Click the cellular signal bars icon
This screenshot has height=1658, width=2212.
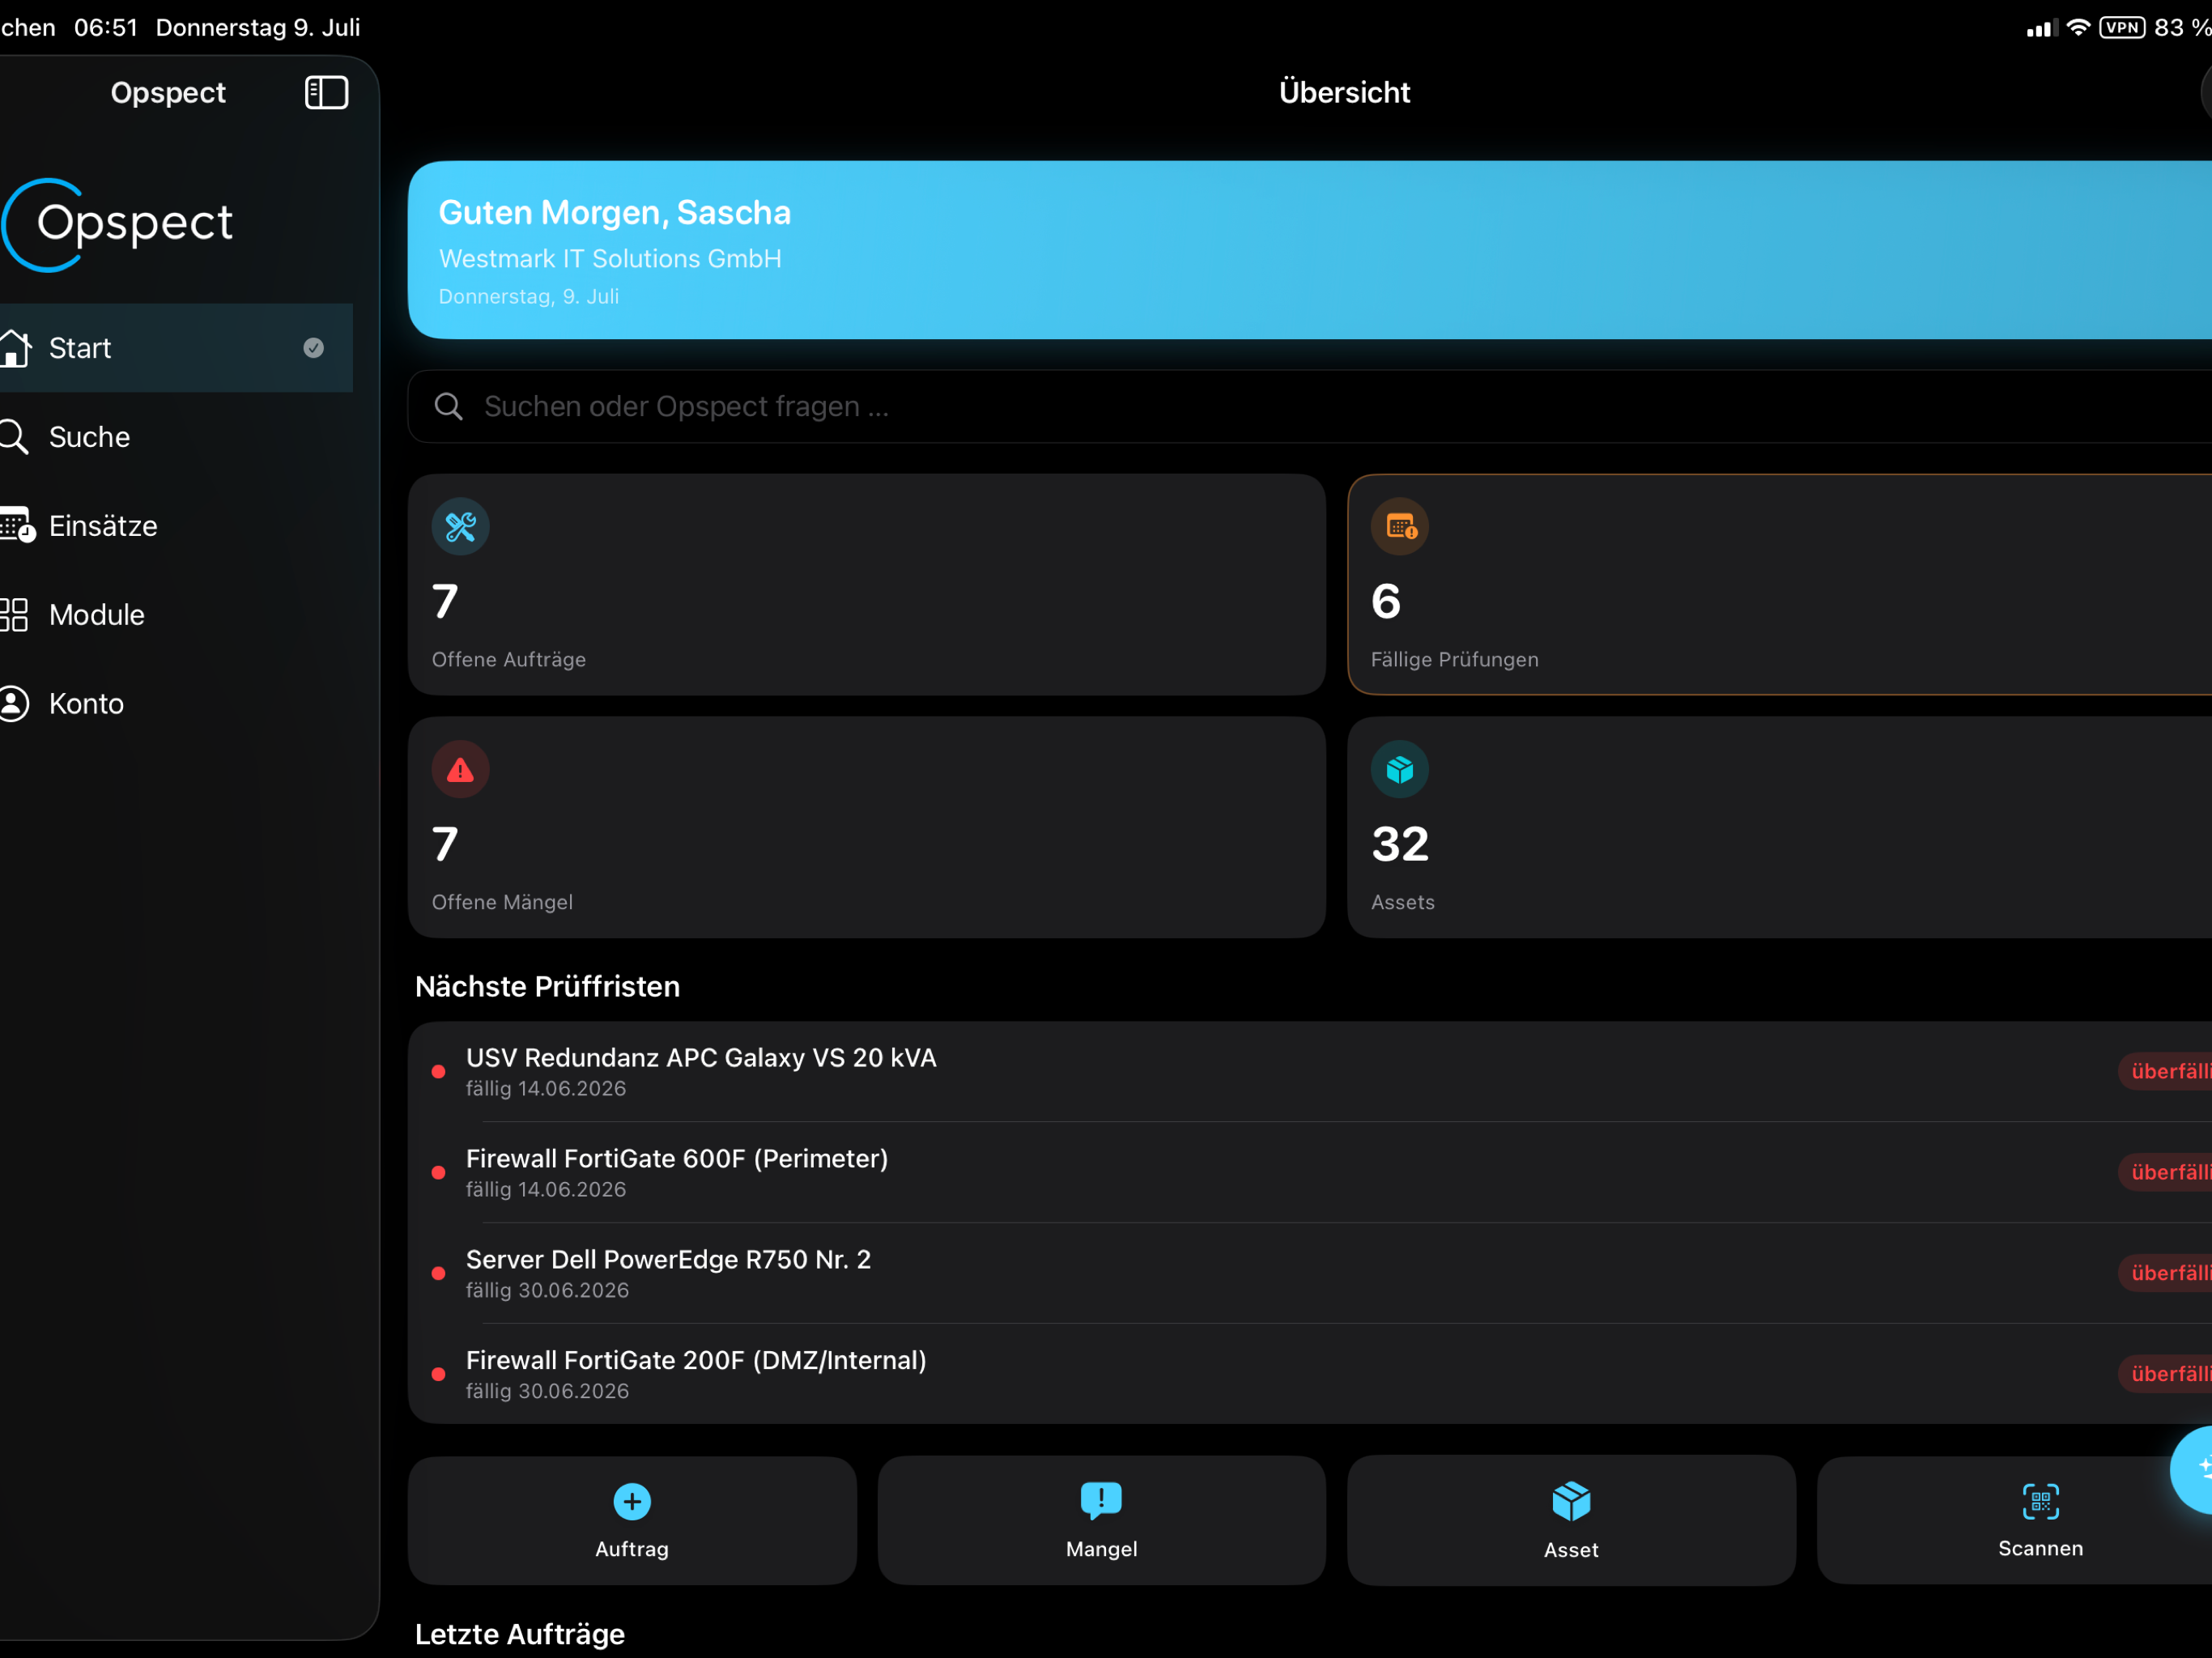[2041, 28]
